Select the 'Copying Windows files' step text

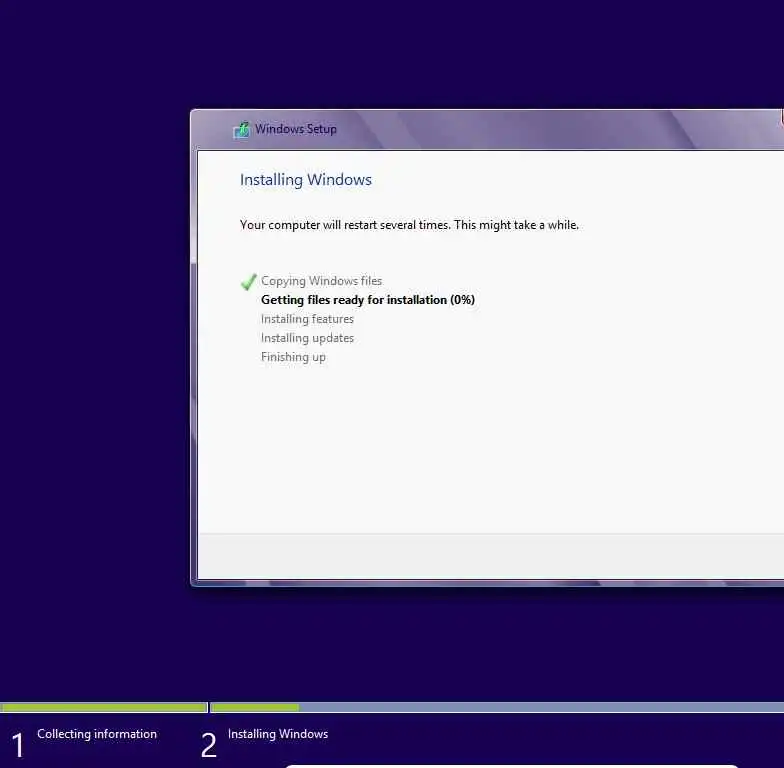pos(322,281)
